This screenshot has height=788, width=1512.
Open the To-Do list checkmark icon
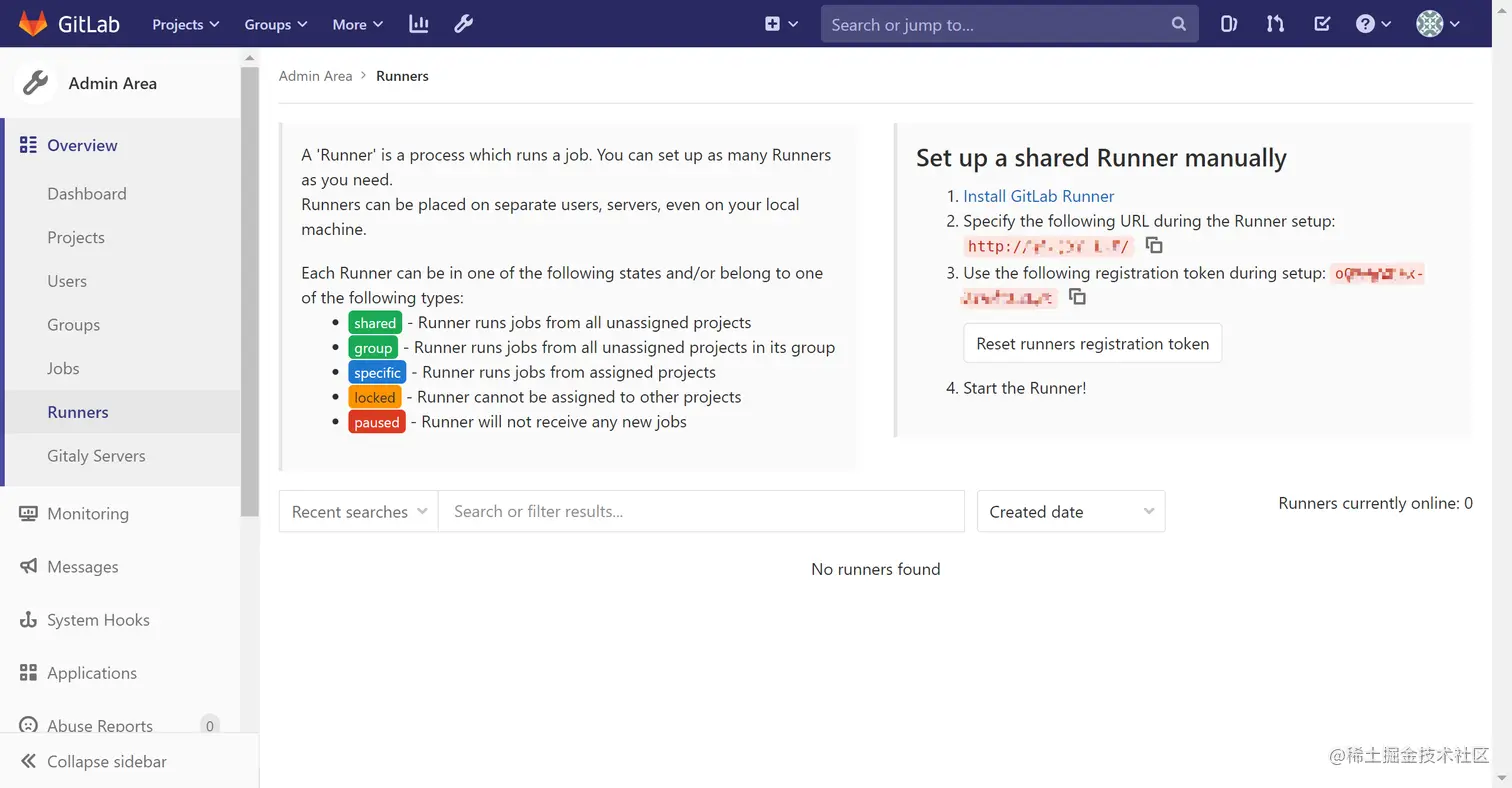coord(1322,24)
